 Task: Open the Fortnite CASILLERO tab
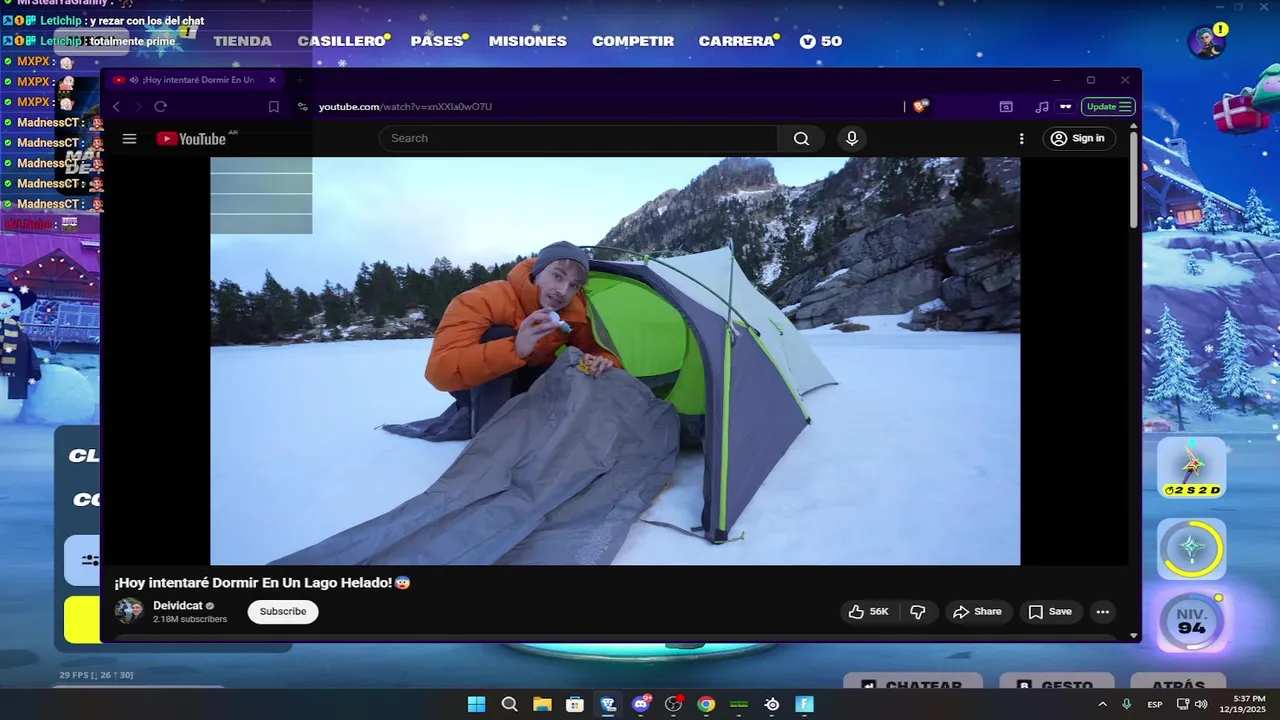pyautogui.click(x=342, y=41)
